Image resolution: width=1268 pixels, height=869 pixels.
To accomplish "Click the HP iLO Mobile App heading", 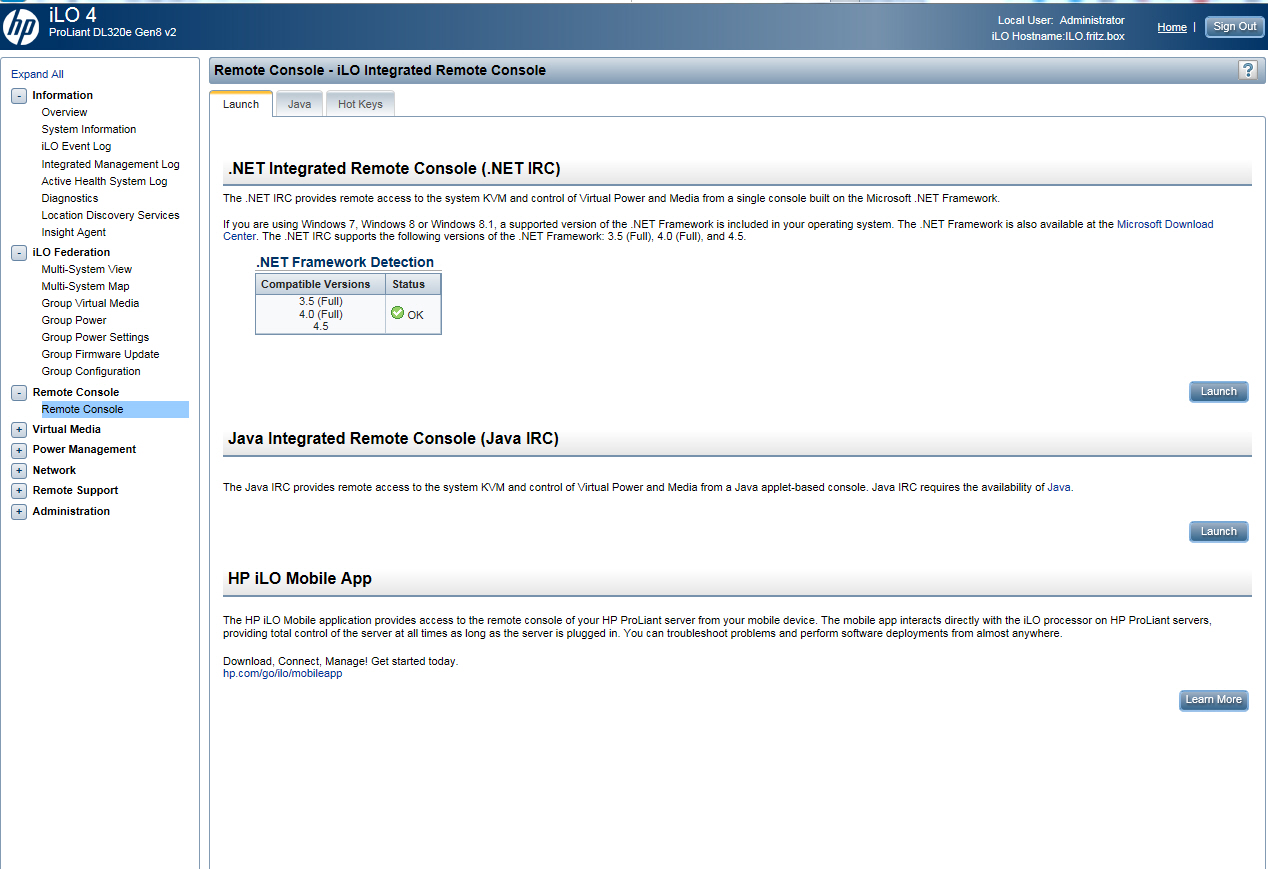I will (300, 579).
